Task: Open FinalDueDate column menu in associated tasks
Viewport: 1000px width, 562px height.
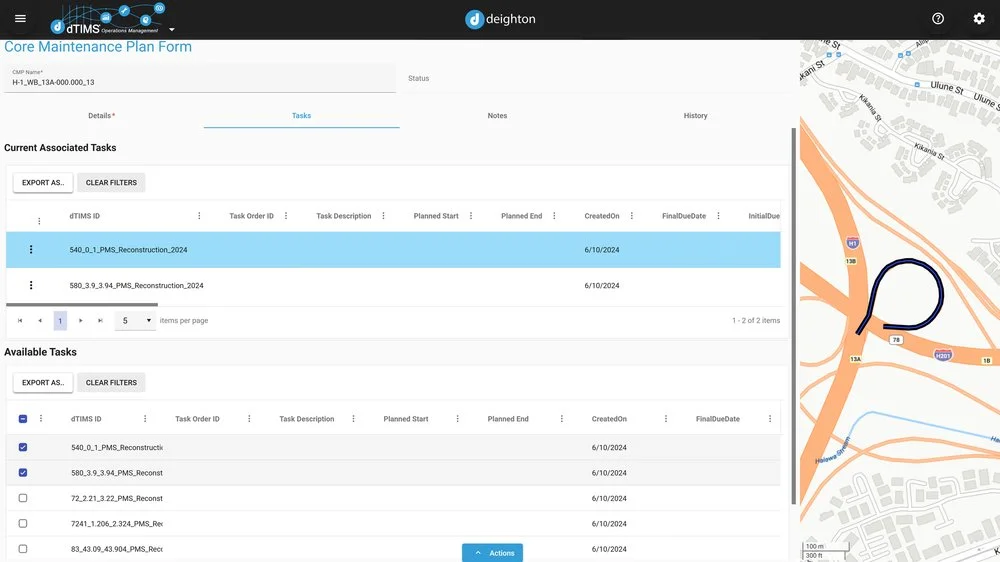Action: tap(718, 216)
